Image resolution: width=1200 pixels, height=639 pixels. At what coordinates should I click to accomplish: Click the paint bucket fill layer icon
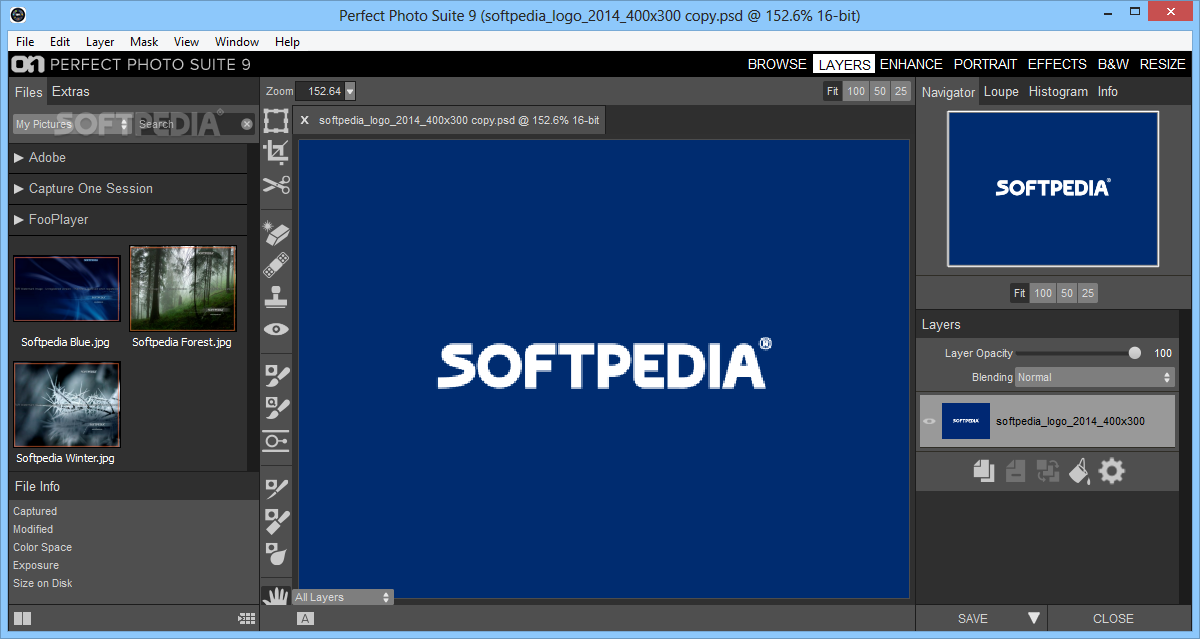(x=1080, y=471)
